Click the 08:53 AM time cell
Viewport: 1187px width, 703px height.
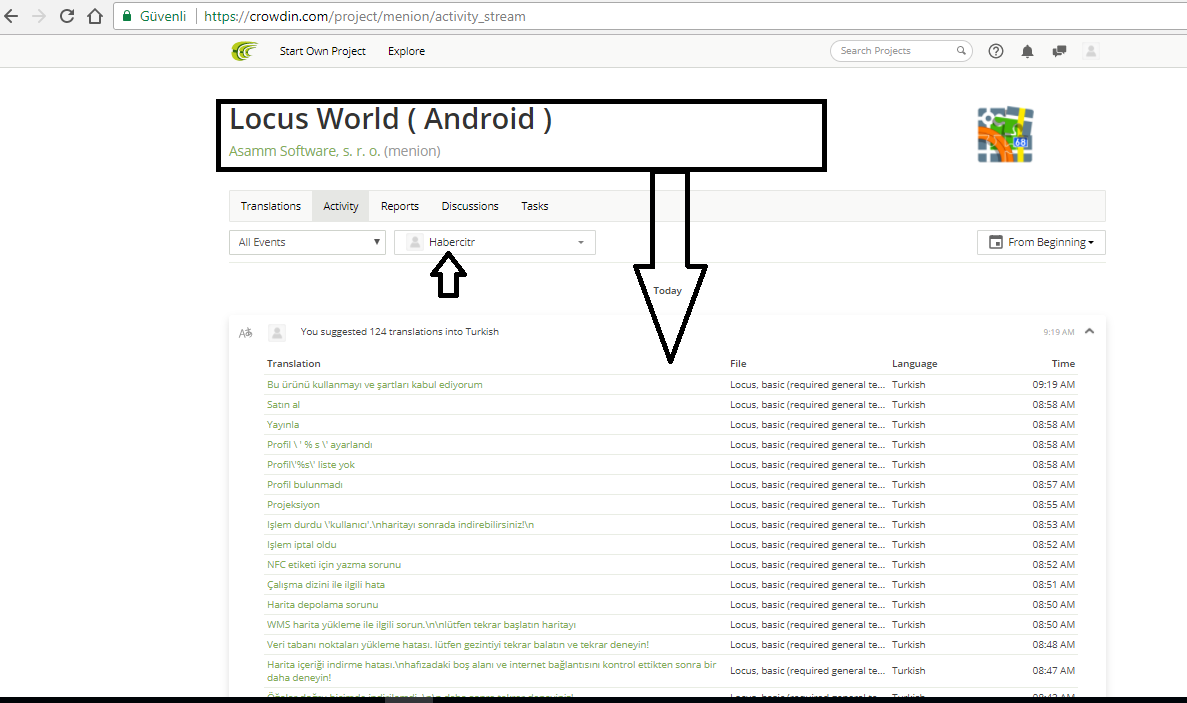coord(1053,524)
